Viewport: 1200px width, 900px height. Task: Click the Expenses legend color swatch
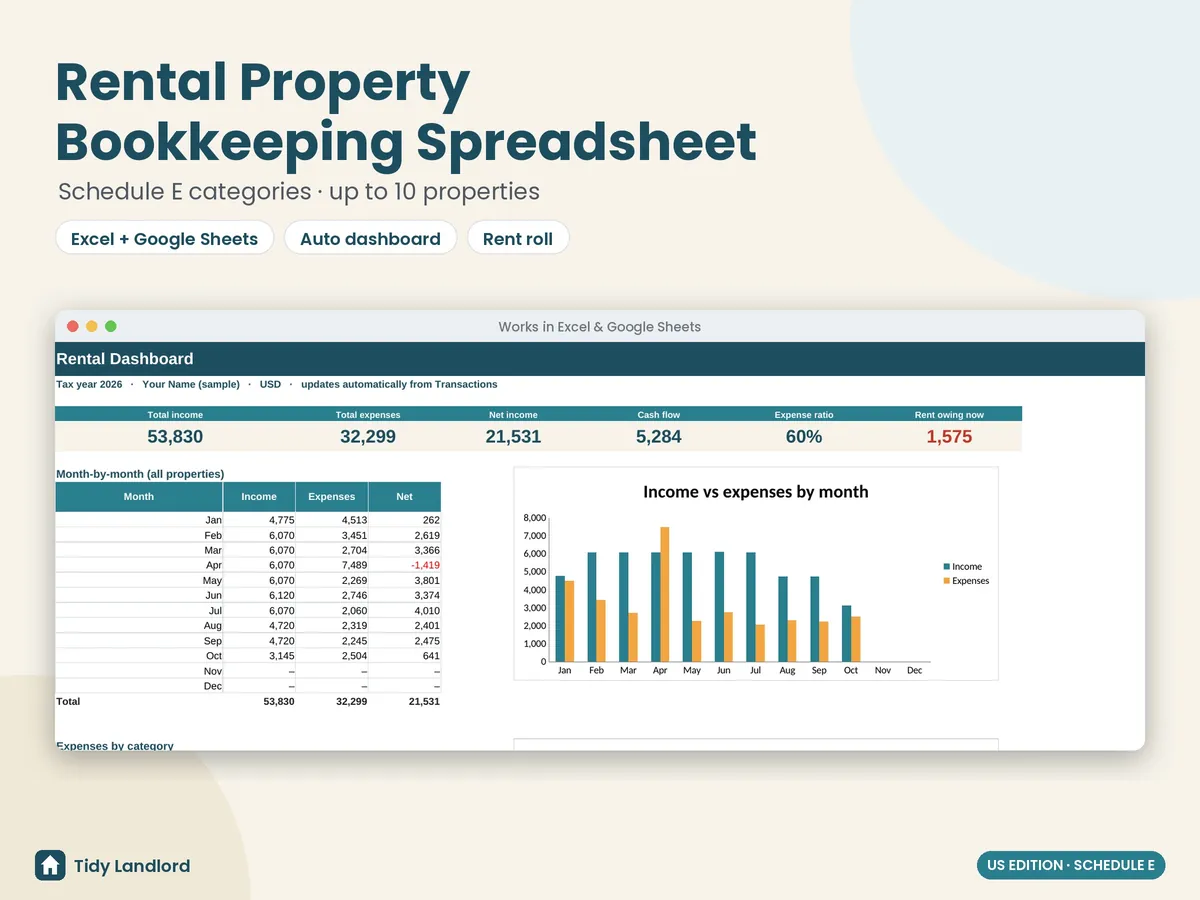(x=946, y=580)
